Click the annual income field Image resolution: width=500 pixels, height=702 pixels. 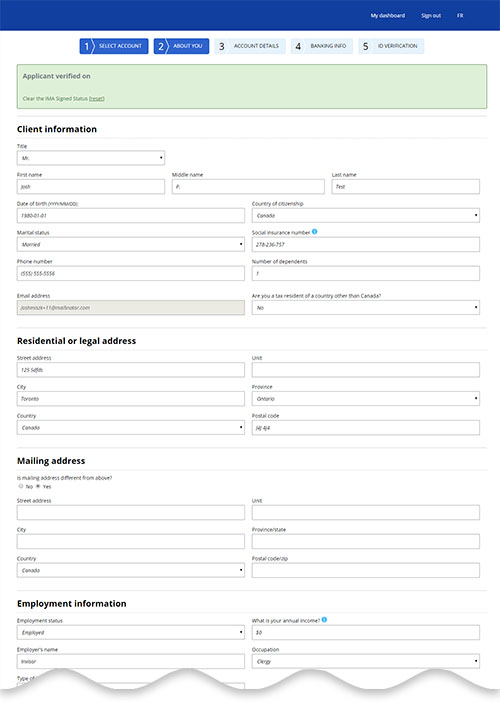coord(366,633)
